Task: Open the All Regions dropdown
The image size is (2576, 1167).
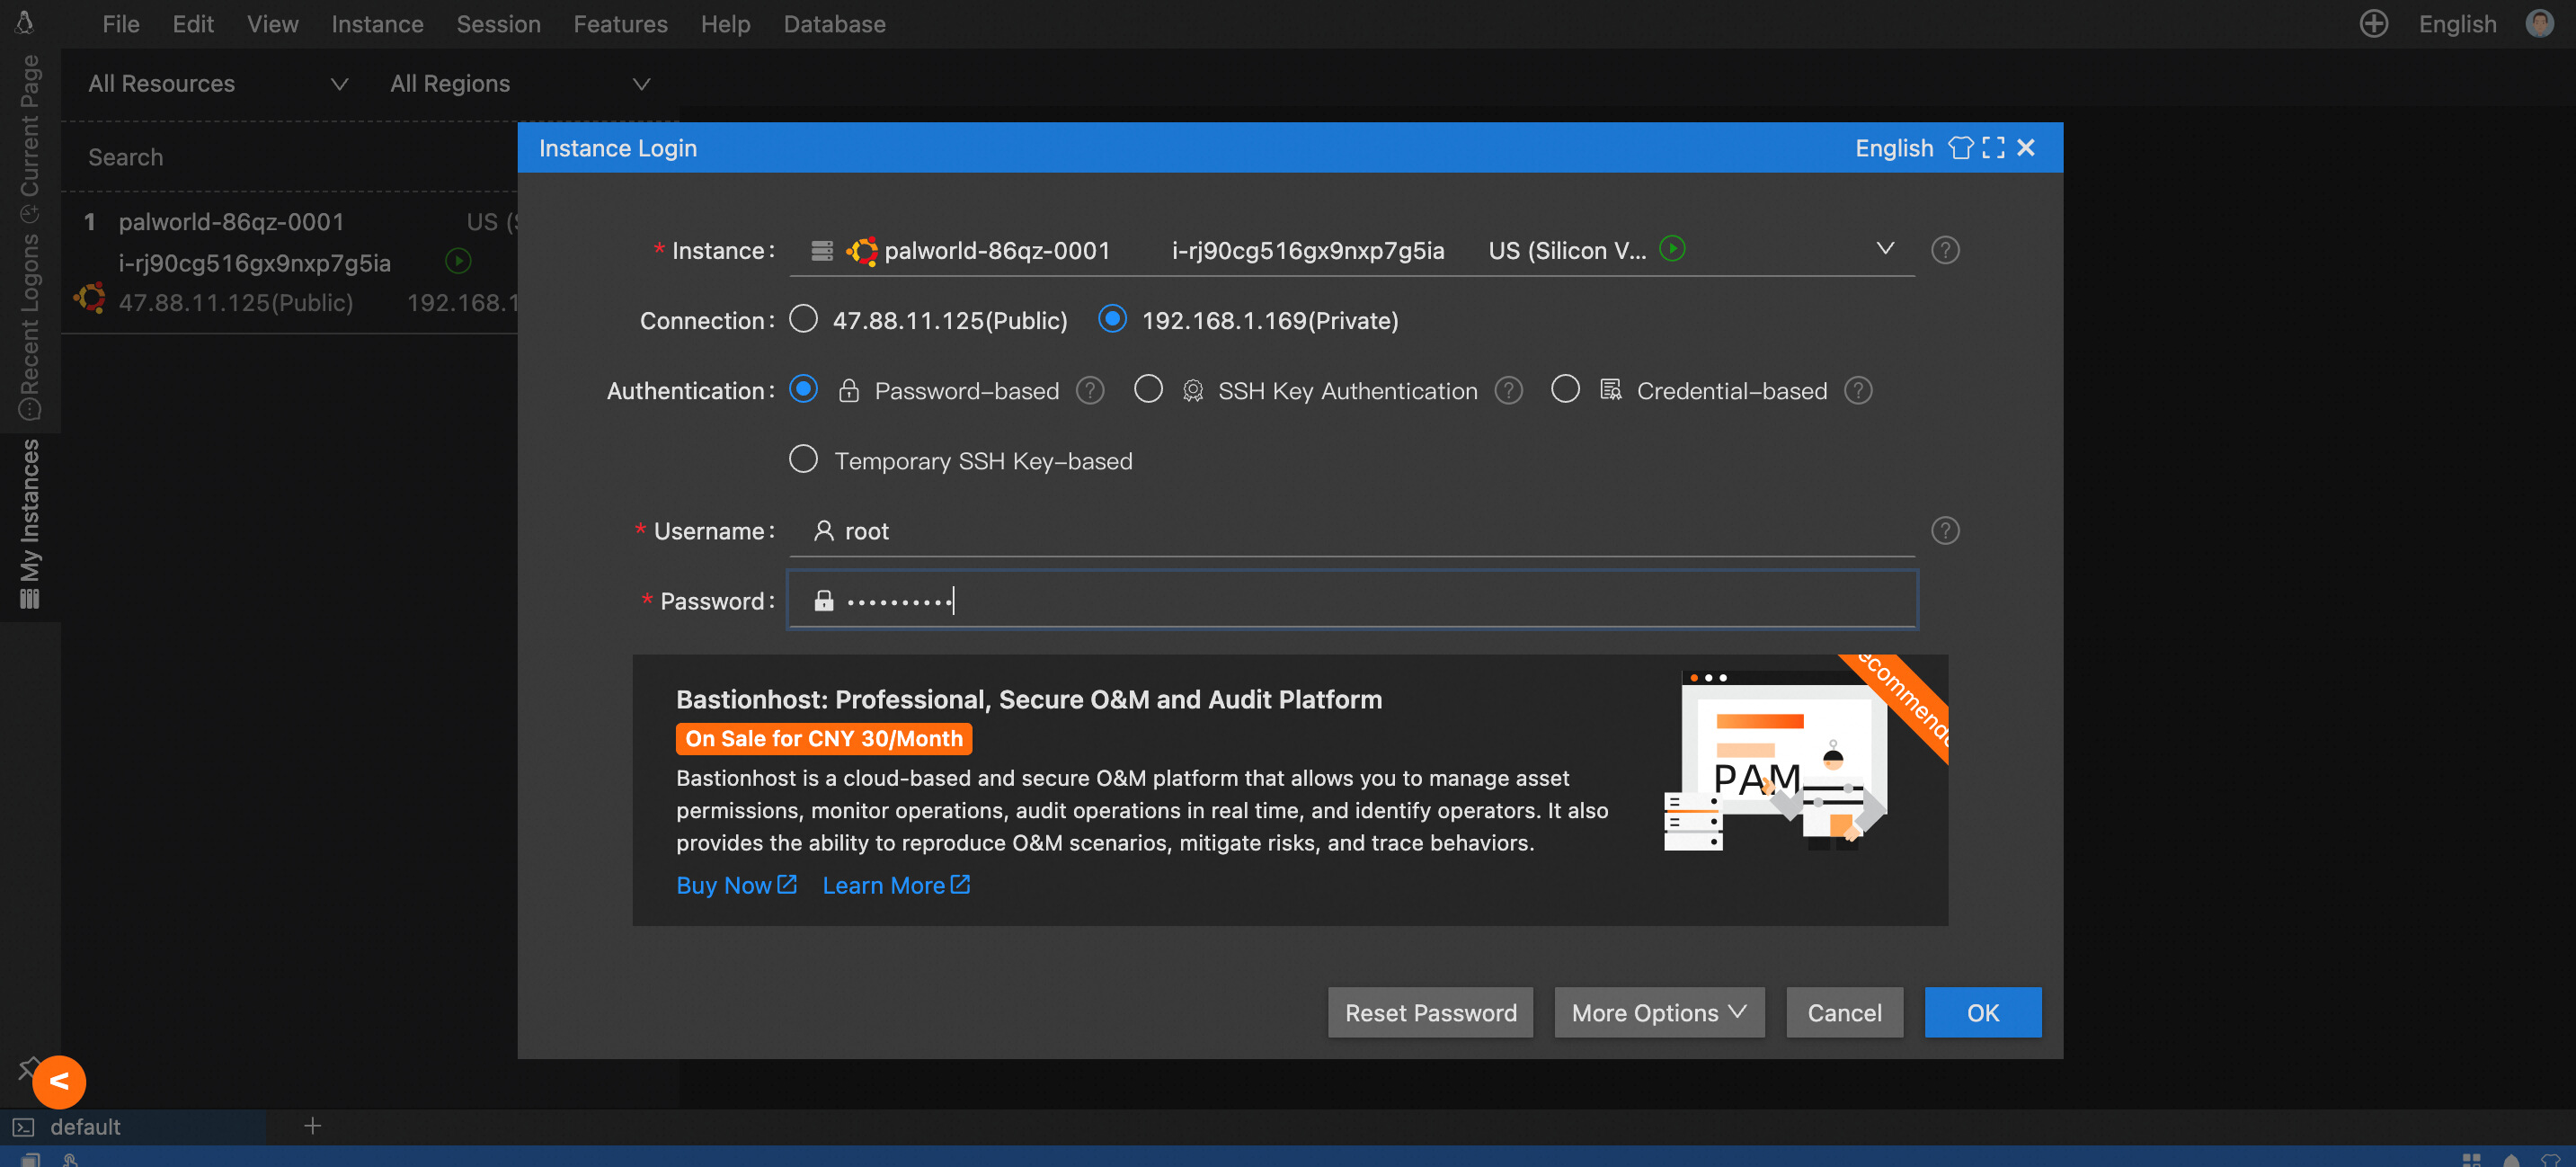Action: 520,83
